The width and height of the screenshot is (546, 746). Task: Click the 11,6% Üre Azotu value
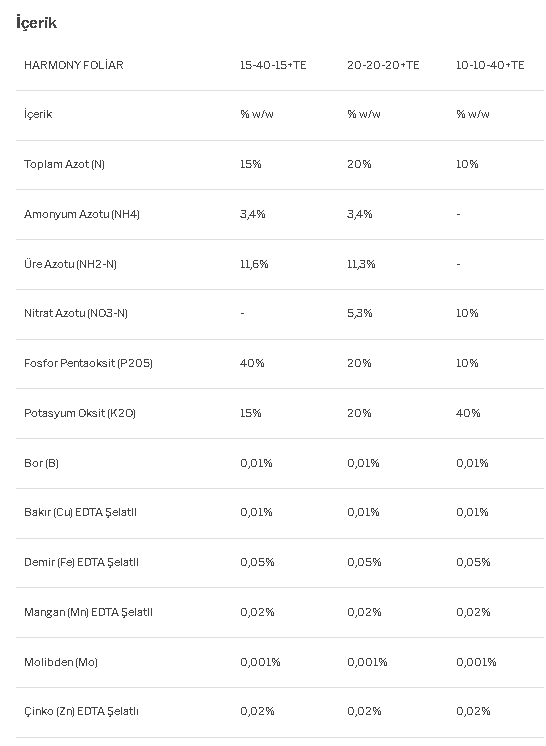pos(254,264)
